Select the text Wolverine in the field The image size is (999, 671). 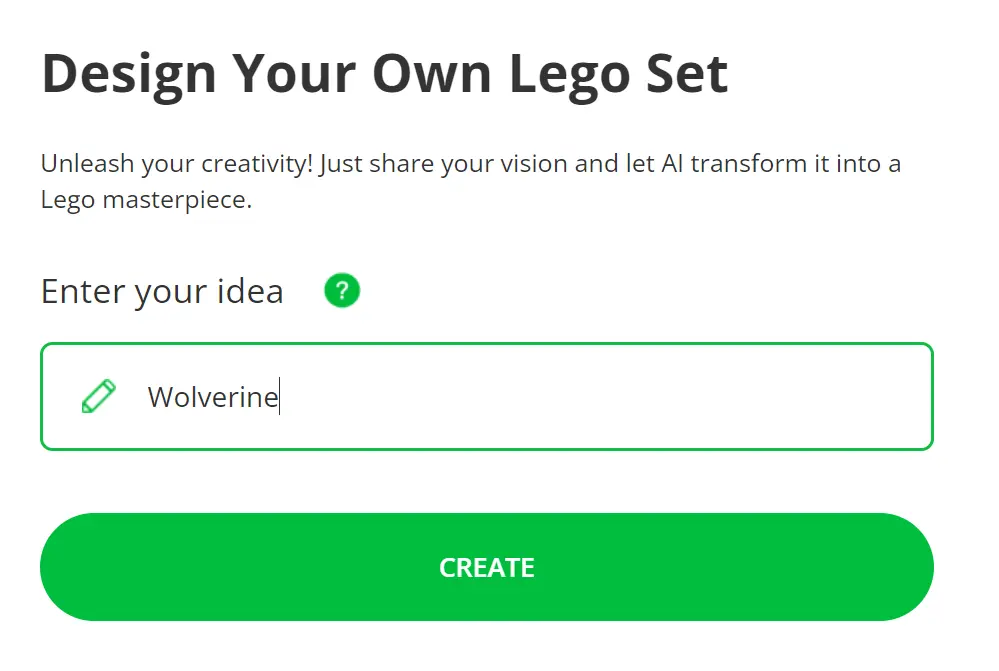[212, 396]
